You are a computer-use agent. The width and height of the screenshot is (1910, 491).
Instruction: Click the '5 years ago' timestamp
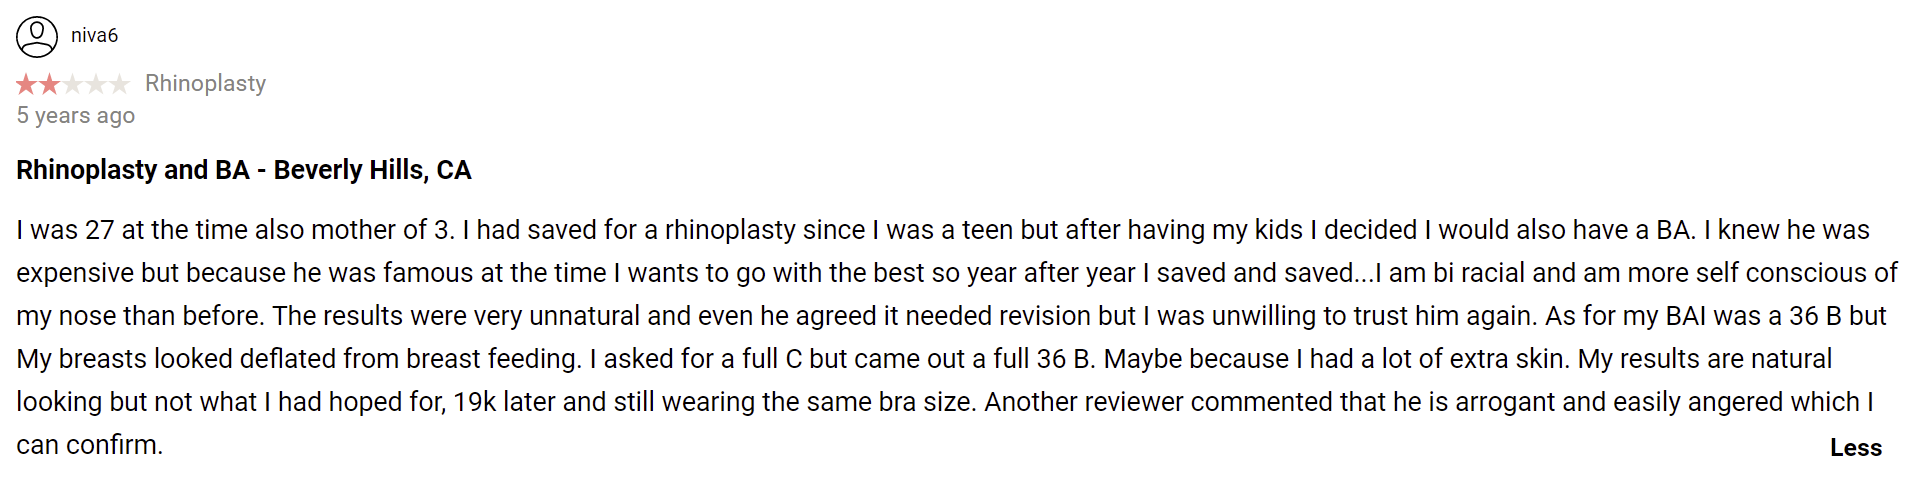76,116
